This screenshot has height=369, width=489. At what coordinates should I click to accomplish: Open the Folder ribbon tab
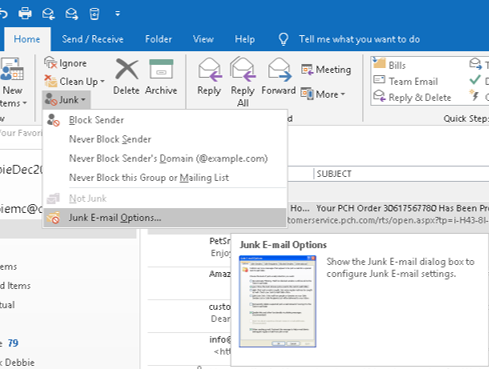pos(158,39)
